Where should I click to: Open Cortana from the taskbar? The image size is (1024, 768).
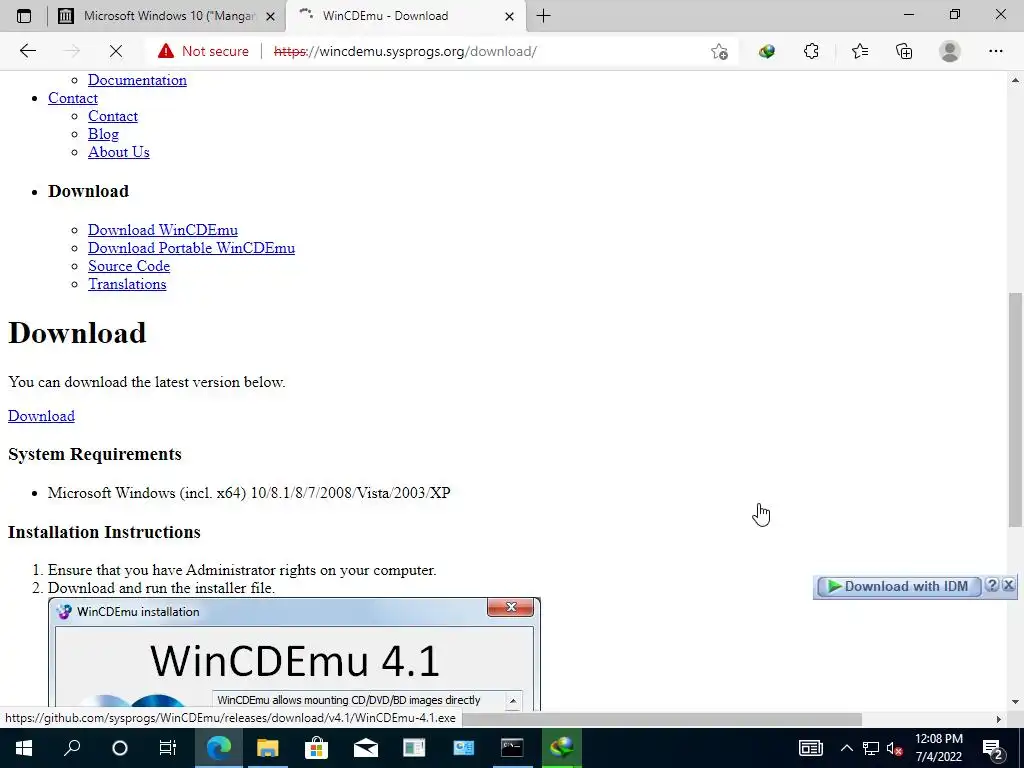tap(120, 748)
